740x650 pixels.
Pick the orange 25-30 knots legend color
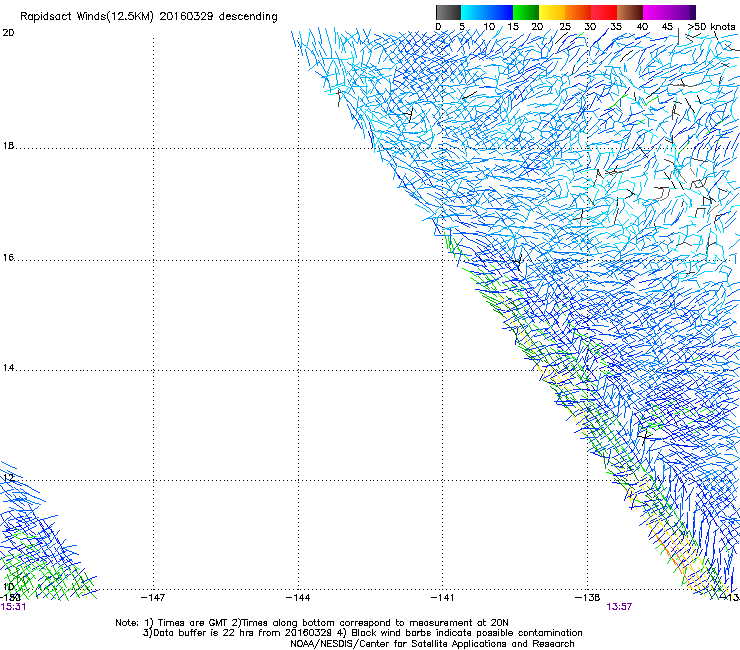578,12
